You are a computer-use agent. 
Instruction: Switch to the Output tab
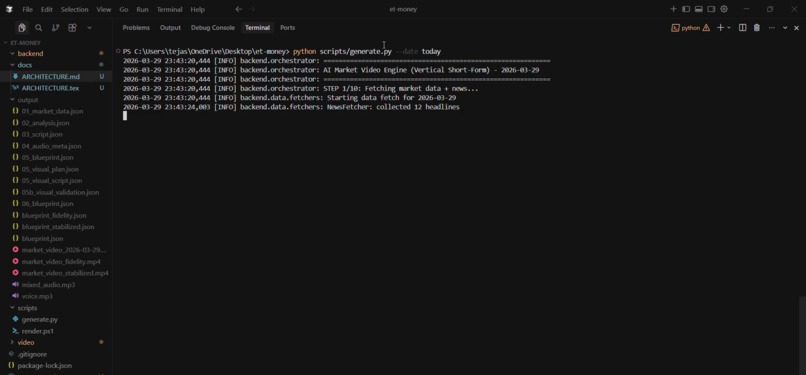(x=170, y=28)
